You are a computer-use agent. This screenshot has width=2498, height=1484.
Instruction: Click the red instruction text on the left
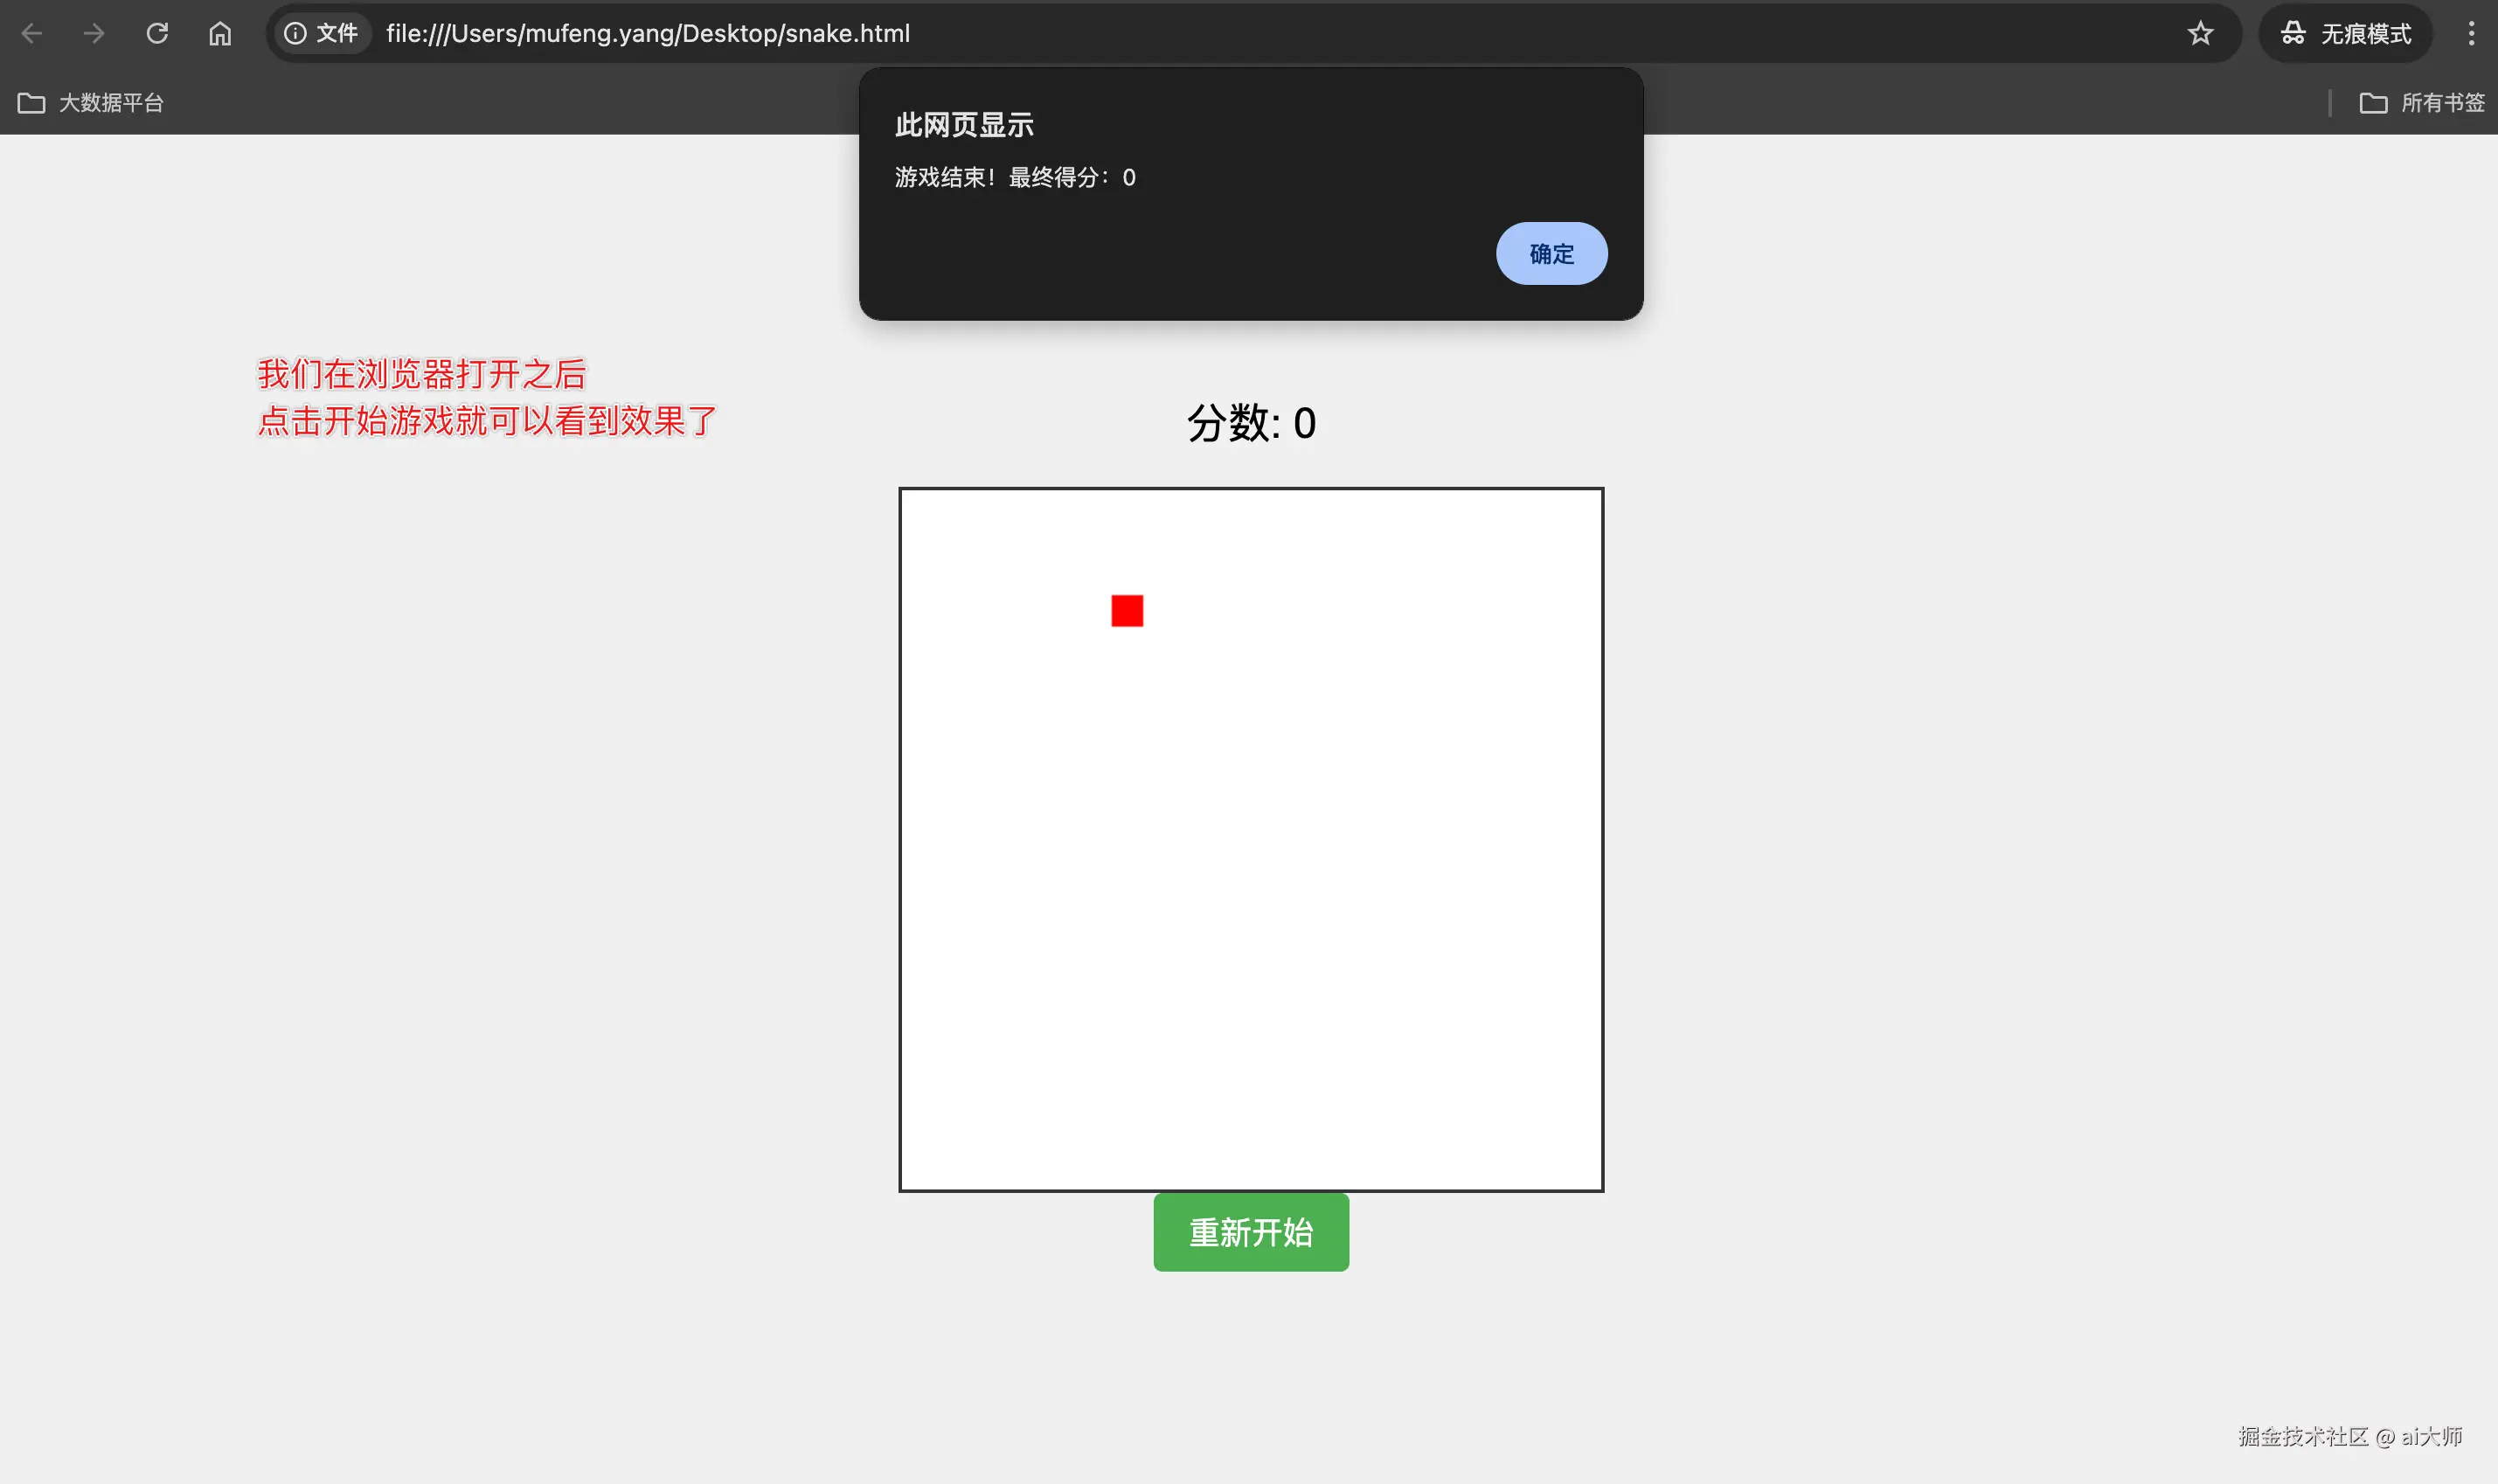[485, 398]
